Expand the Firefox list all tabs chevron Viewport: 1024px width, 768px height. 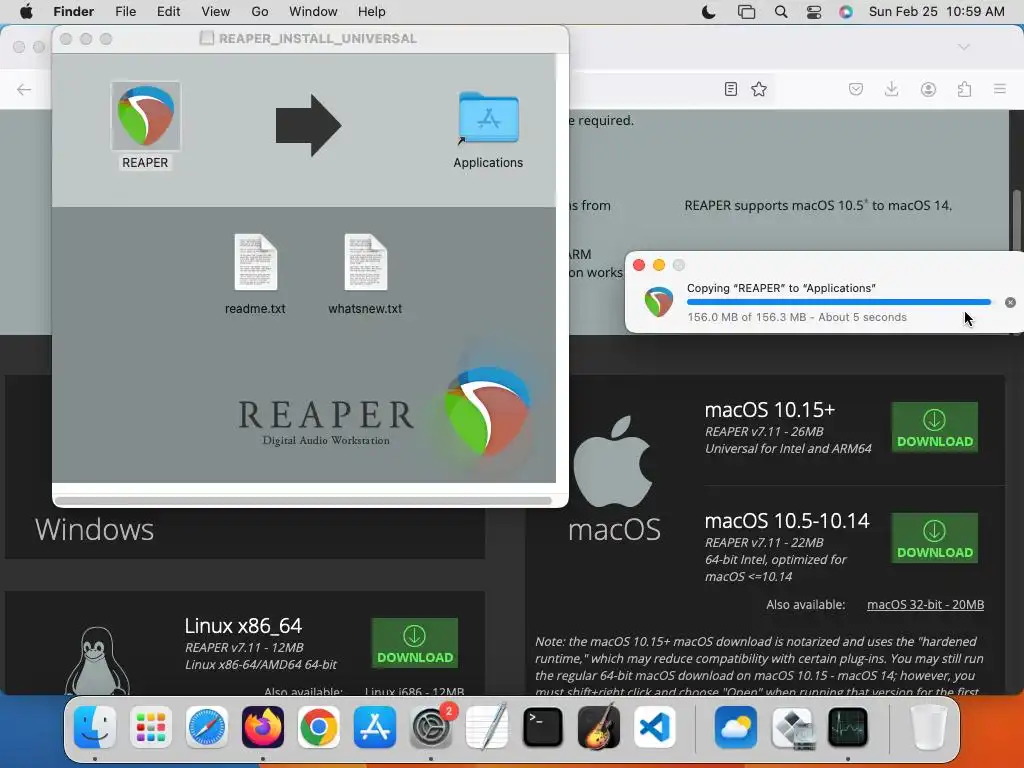(964, 47)
